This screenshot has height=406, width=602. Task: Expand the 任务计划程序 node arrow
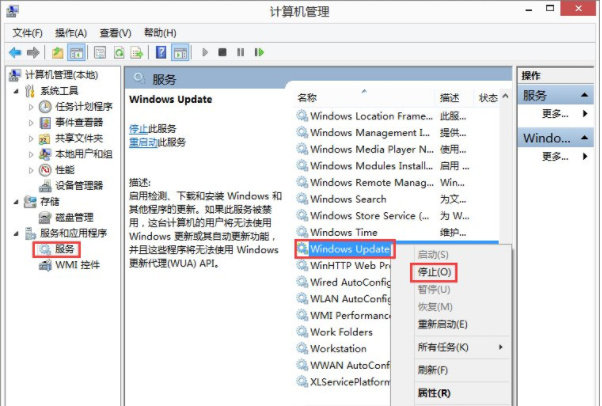pyautogui.click(x=31, y=107)
